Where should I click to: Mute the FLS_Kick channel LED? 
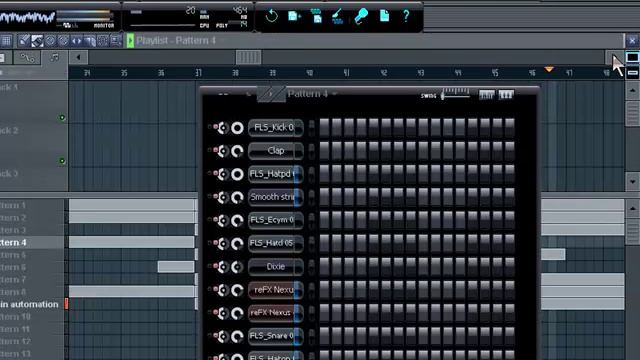[x=215, y=127]
